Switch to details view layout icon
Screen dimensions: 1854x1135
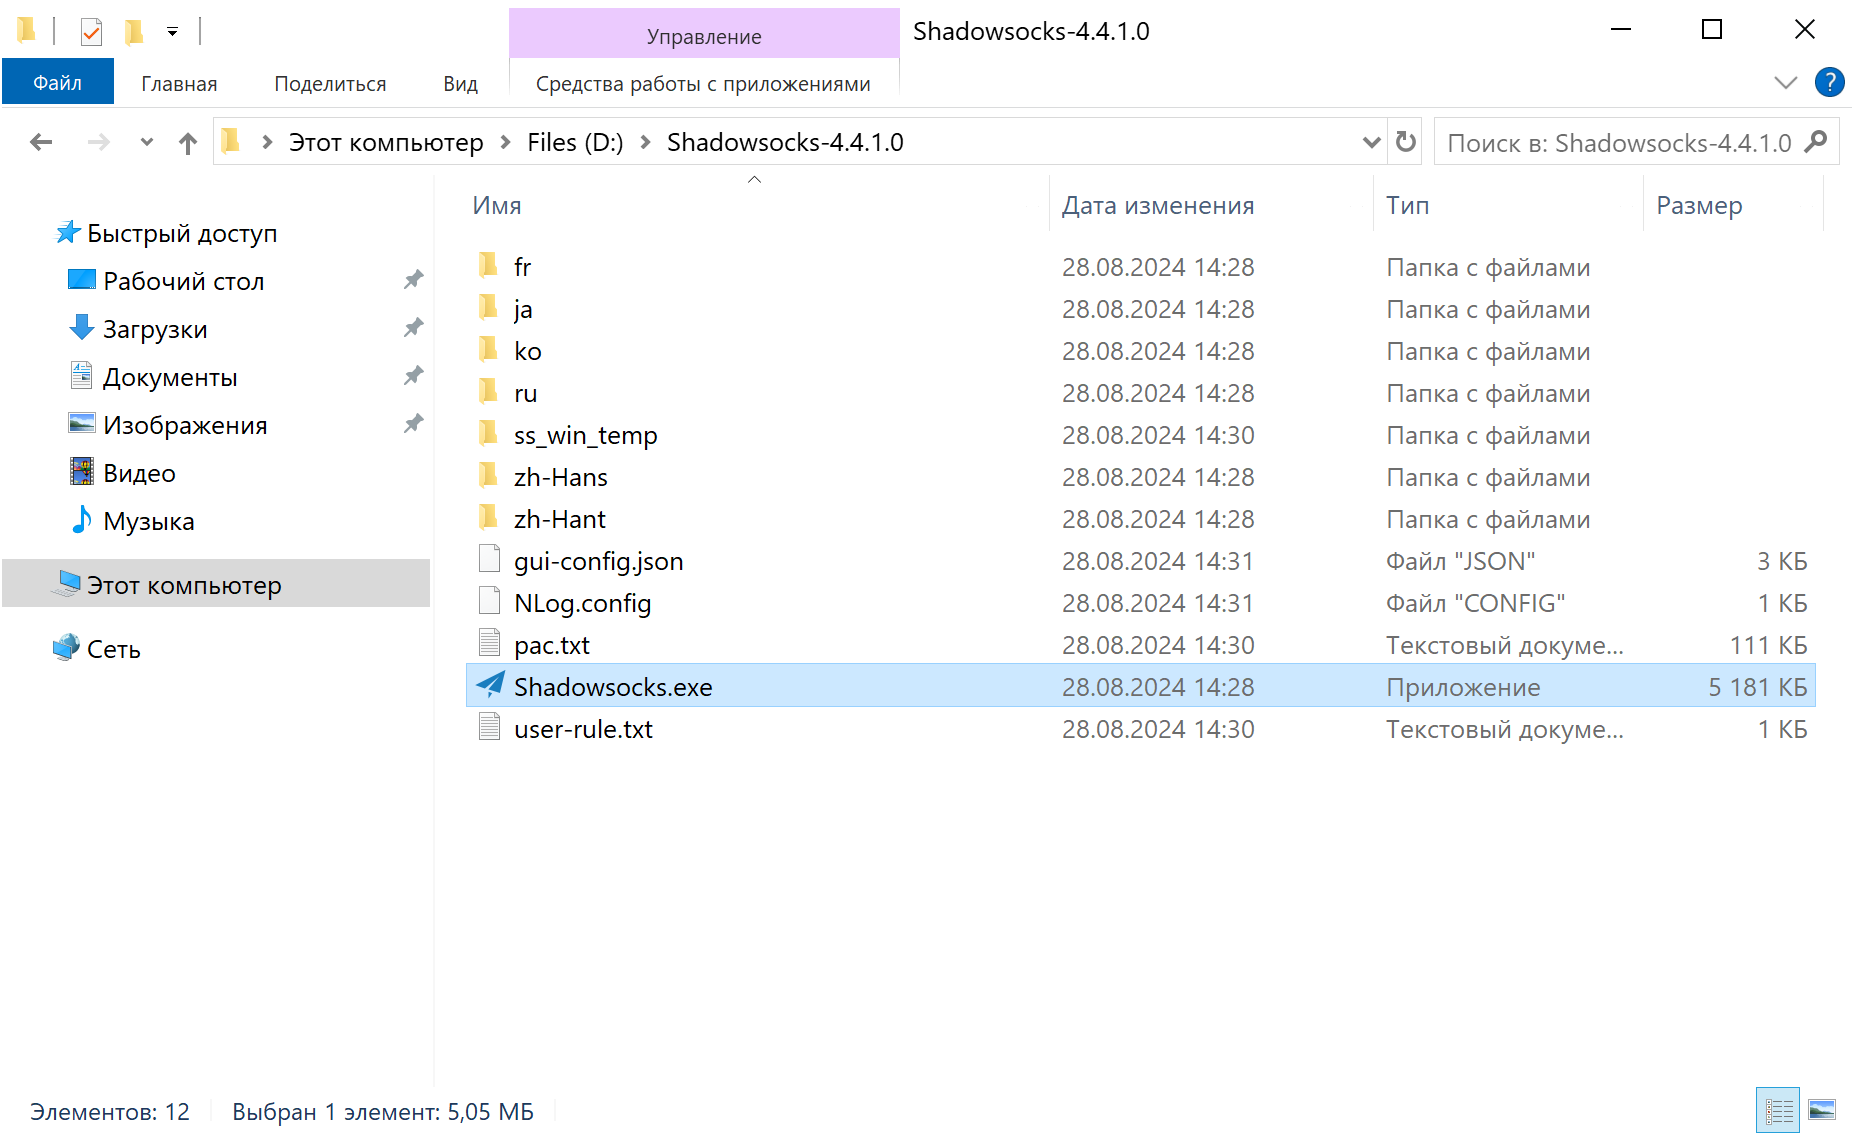[1778, 1110]
